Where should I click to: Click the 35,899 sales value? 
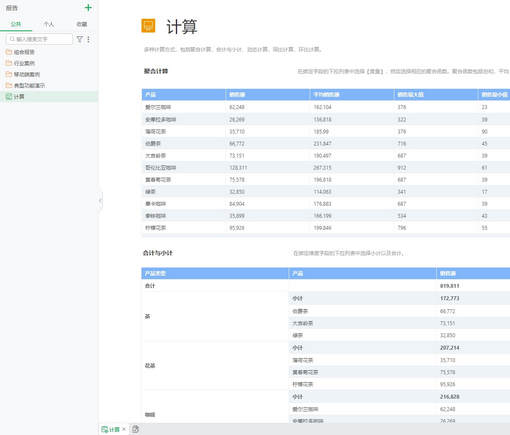click(x=237, y=216)
